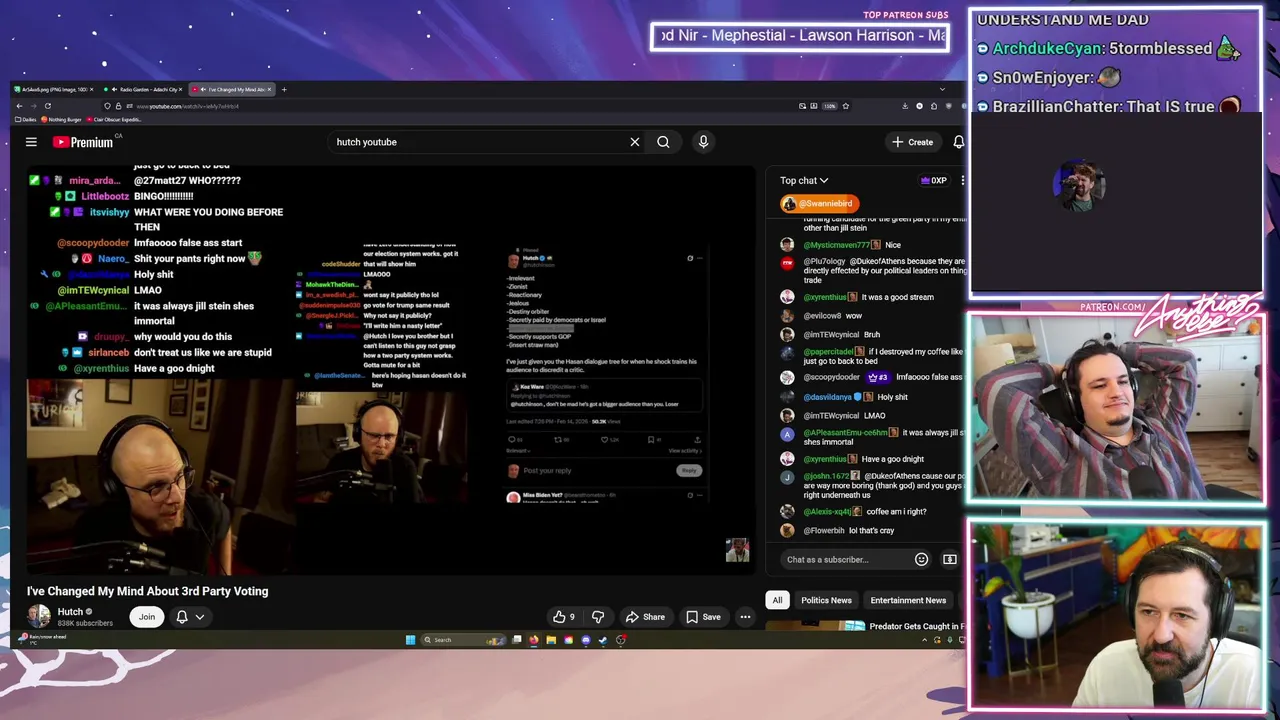Open Firefox from the taskbar
The image size is (1280, 720).
click(x=534, y=640)
